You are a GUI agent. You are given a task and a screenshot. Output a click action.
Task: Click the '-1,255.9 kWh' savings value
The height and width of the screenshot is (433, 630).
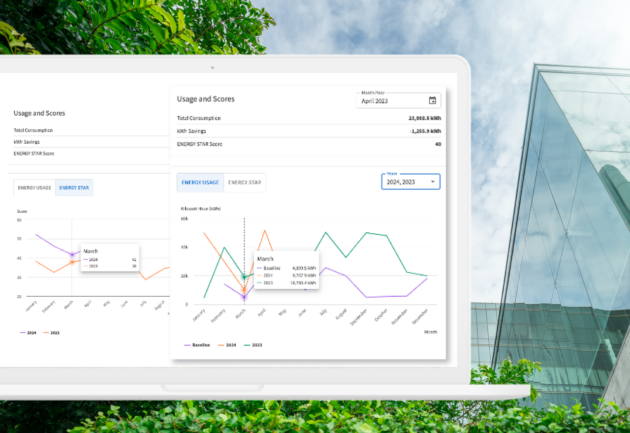[x=425, y=131]
